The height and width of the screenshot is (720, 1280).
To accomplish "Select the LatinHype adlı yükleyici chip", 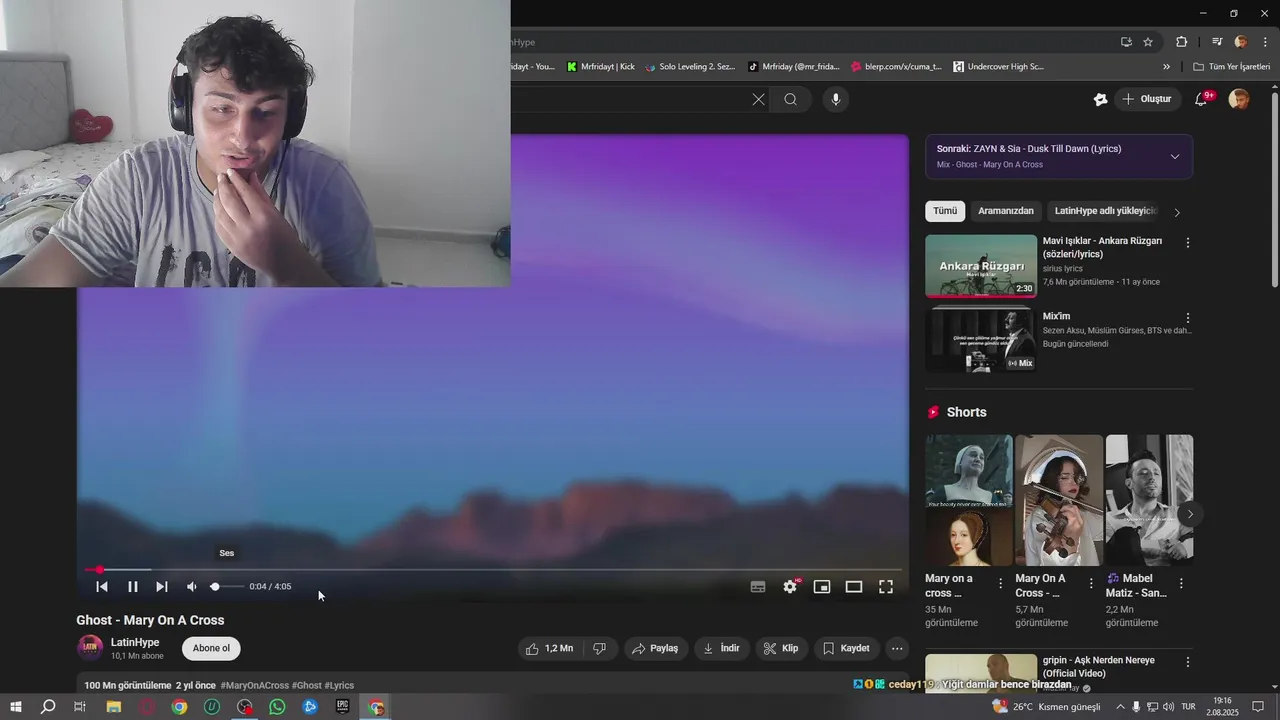I will [1105, 211].
